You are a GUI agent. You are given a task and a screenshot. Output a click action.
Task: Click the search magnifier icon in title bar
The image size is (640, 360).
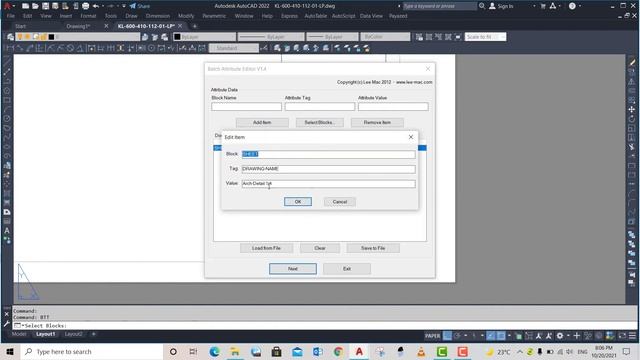click(x=482, y=6)
